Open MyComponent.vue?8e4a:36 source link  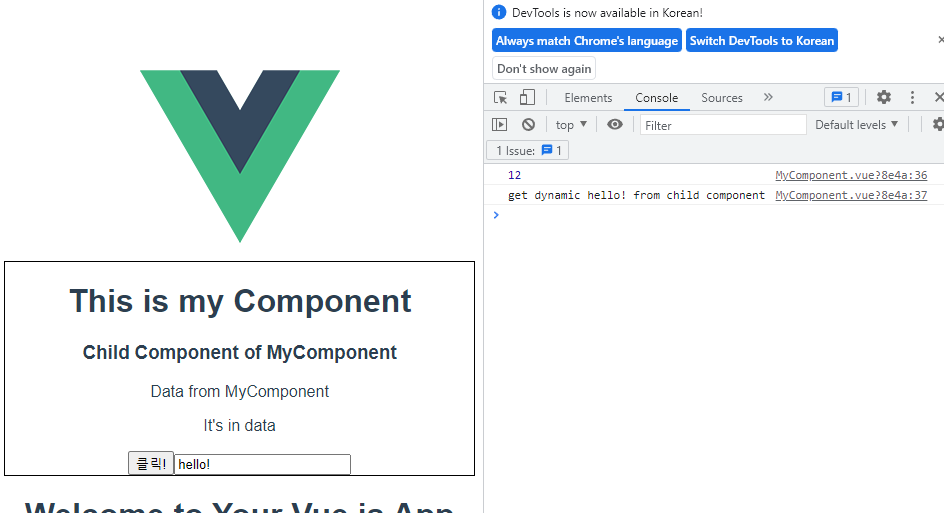851,175
